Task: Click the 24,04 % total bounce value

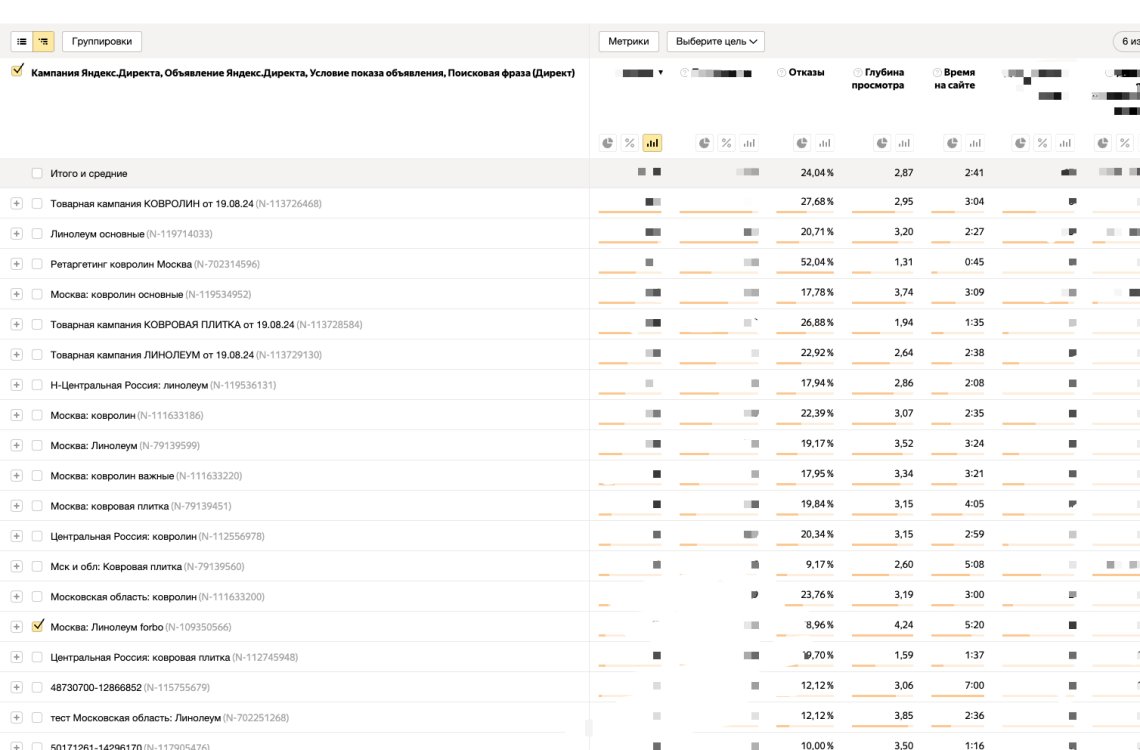Action: point(817,173)
